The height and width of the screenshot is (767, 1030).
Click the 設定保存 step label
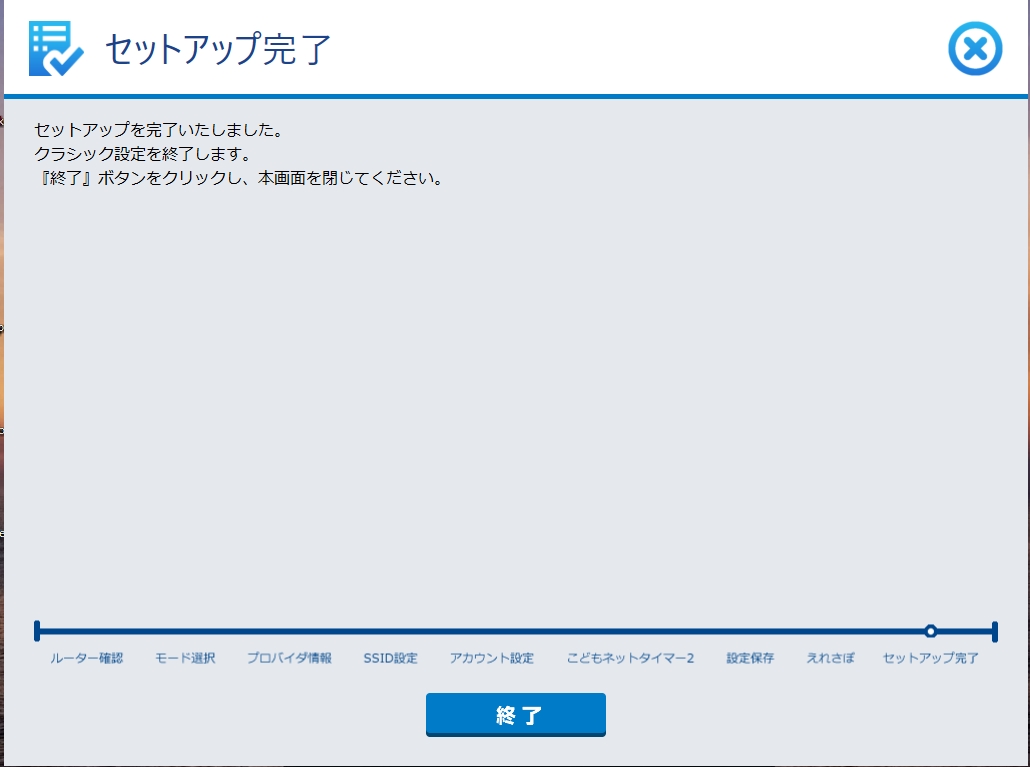click(x=750, y=658)
